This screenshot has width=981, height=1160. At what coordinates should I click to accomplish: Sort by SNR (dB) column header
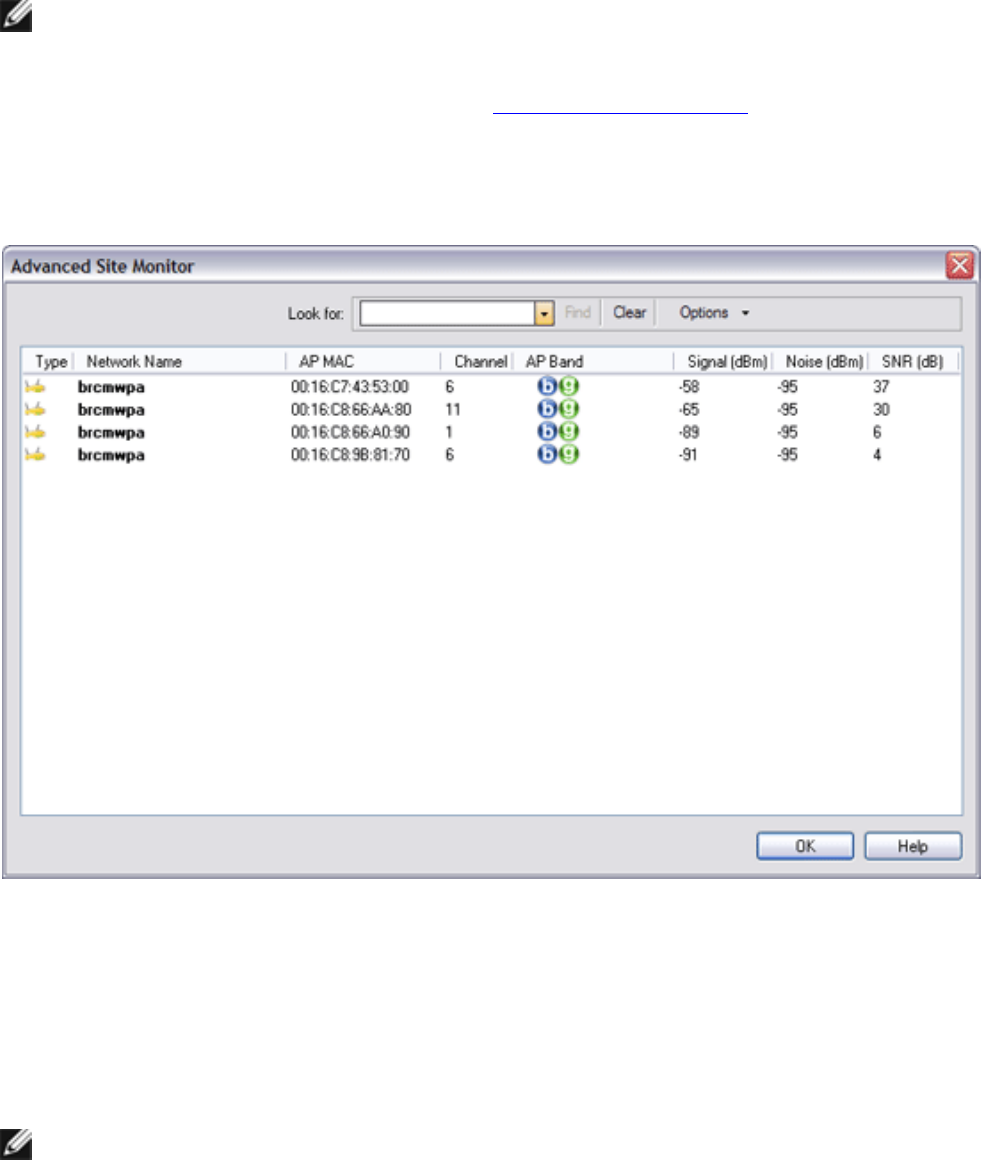tap(913, 362)
